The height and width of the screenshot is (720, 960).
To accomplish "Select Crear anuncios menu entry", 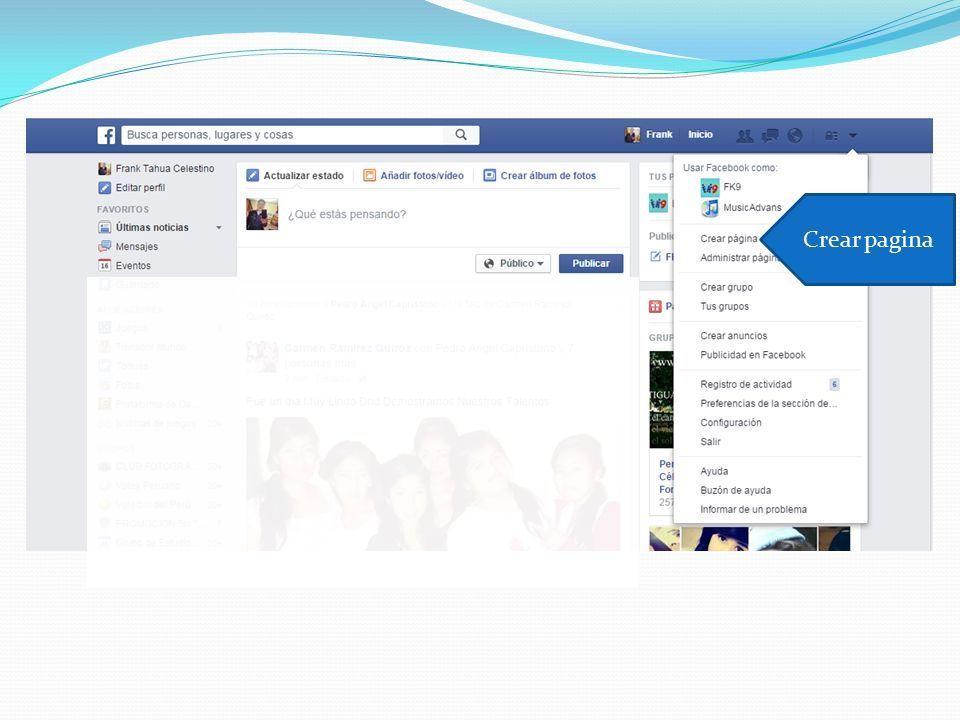I will pos(733,336).
